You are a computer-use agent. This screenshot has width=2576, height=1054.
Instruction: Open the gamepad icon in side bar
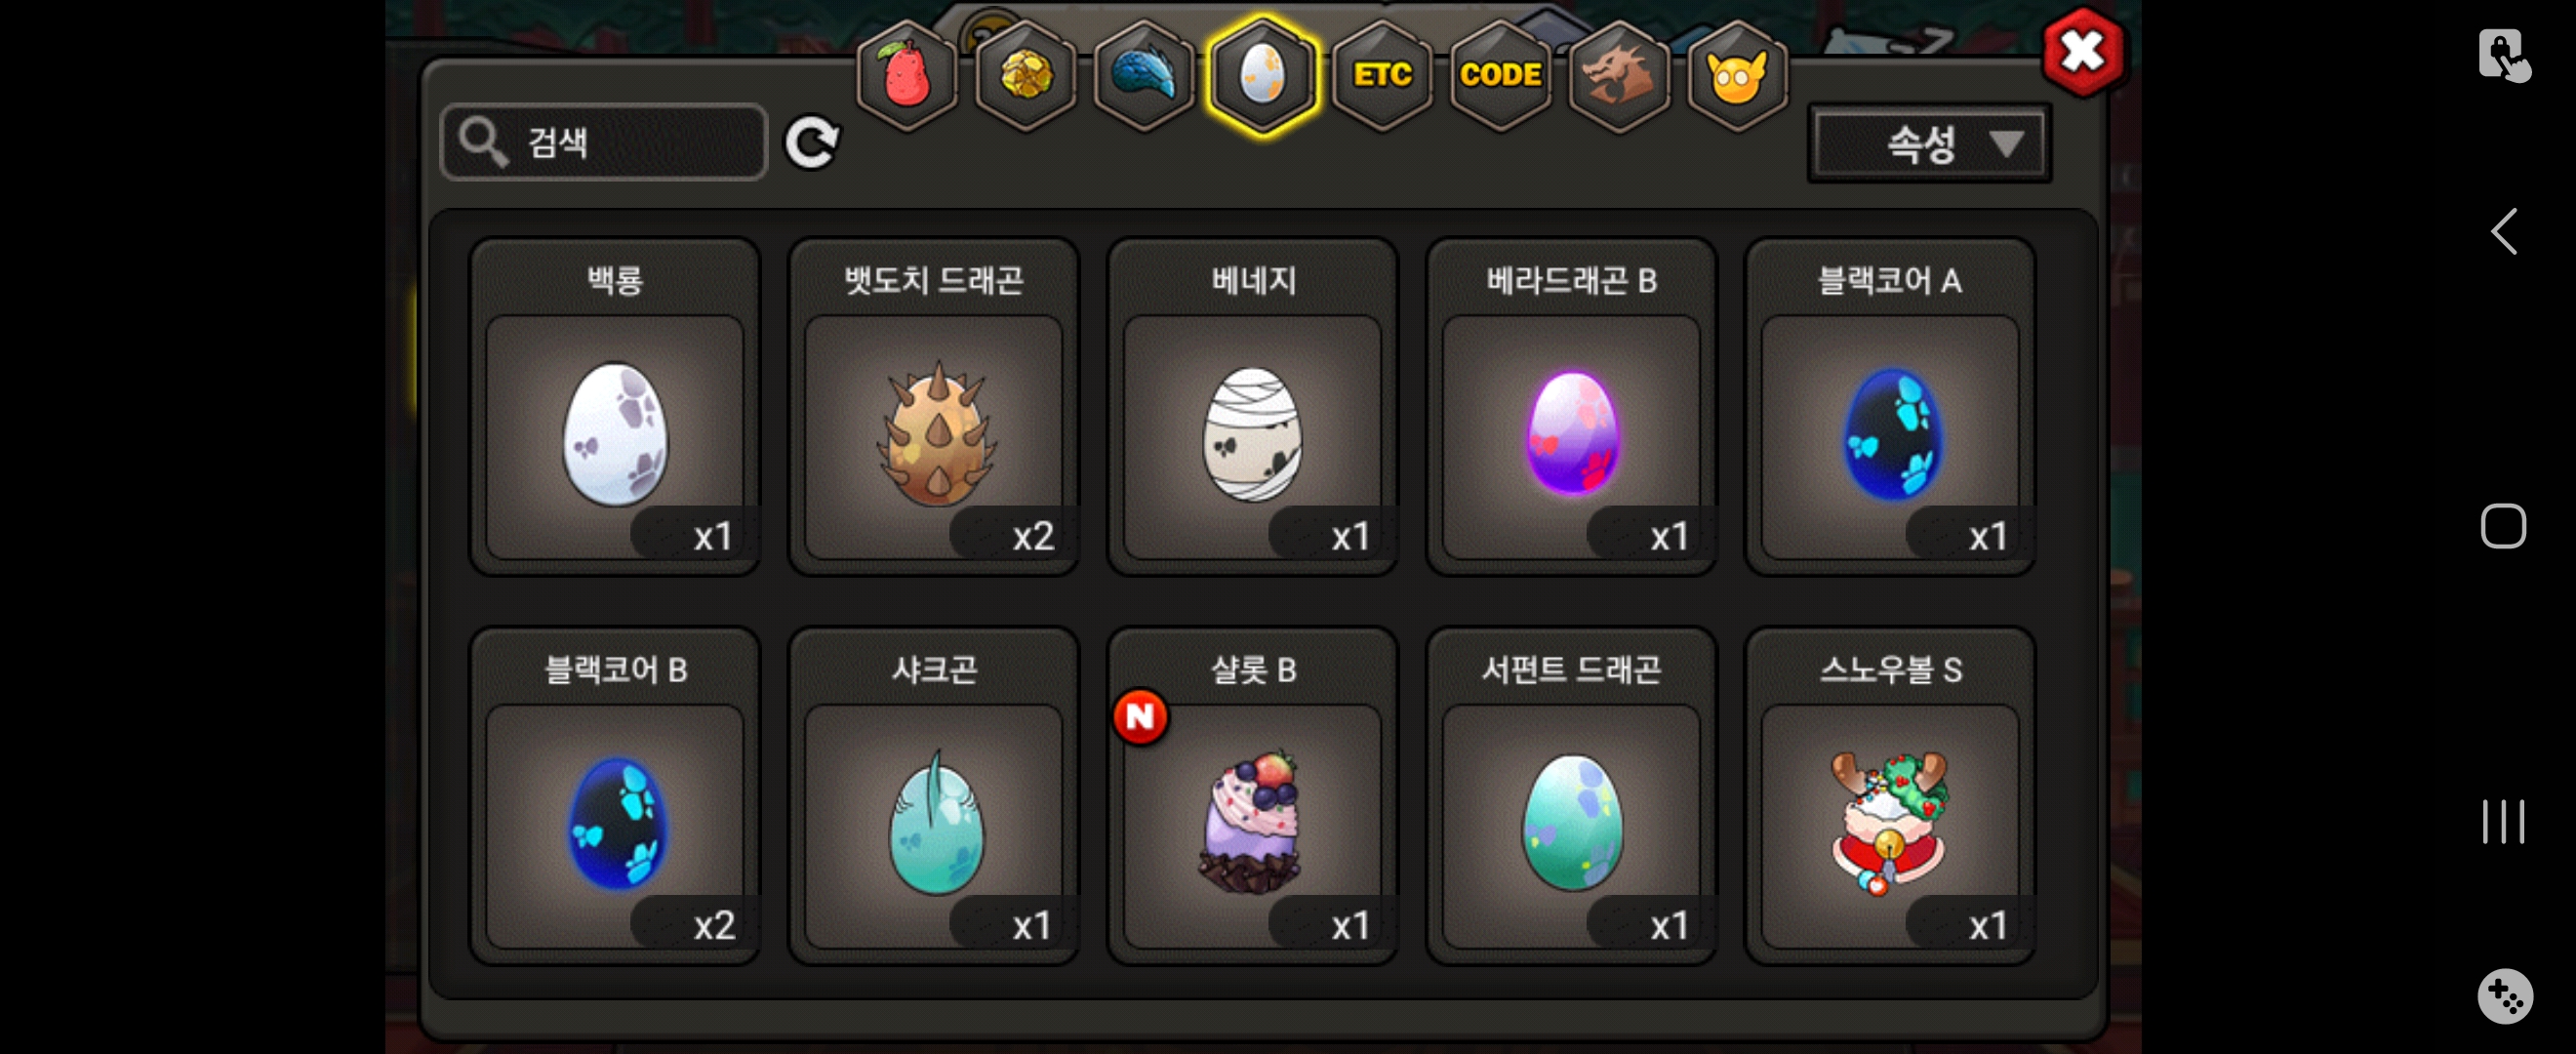coord(2504,996)
